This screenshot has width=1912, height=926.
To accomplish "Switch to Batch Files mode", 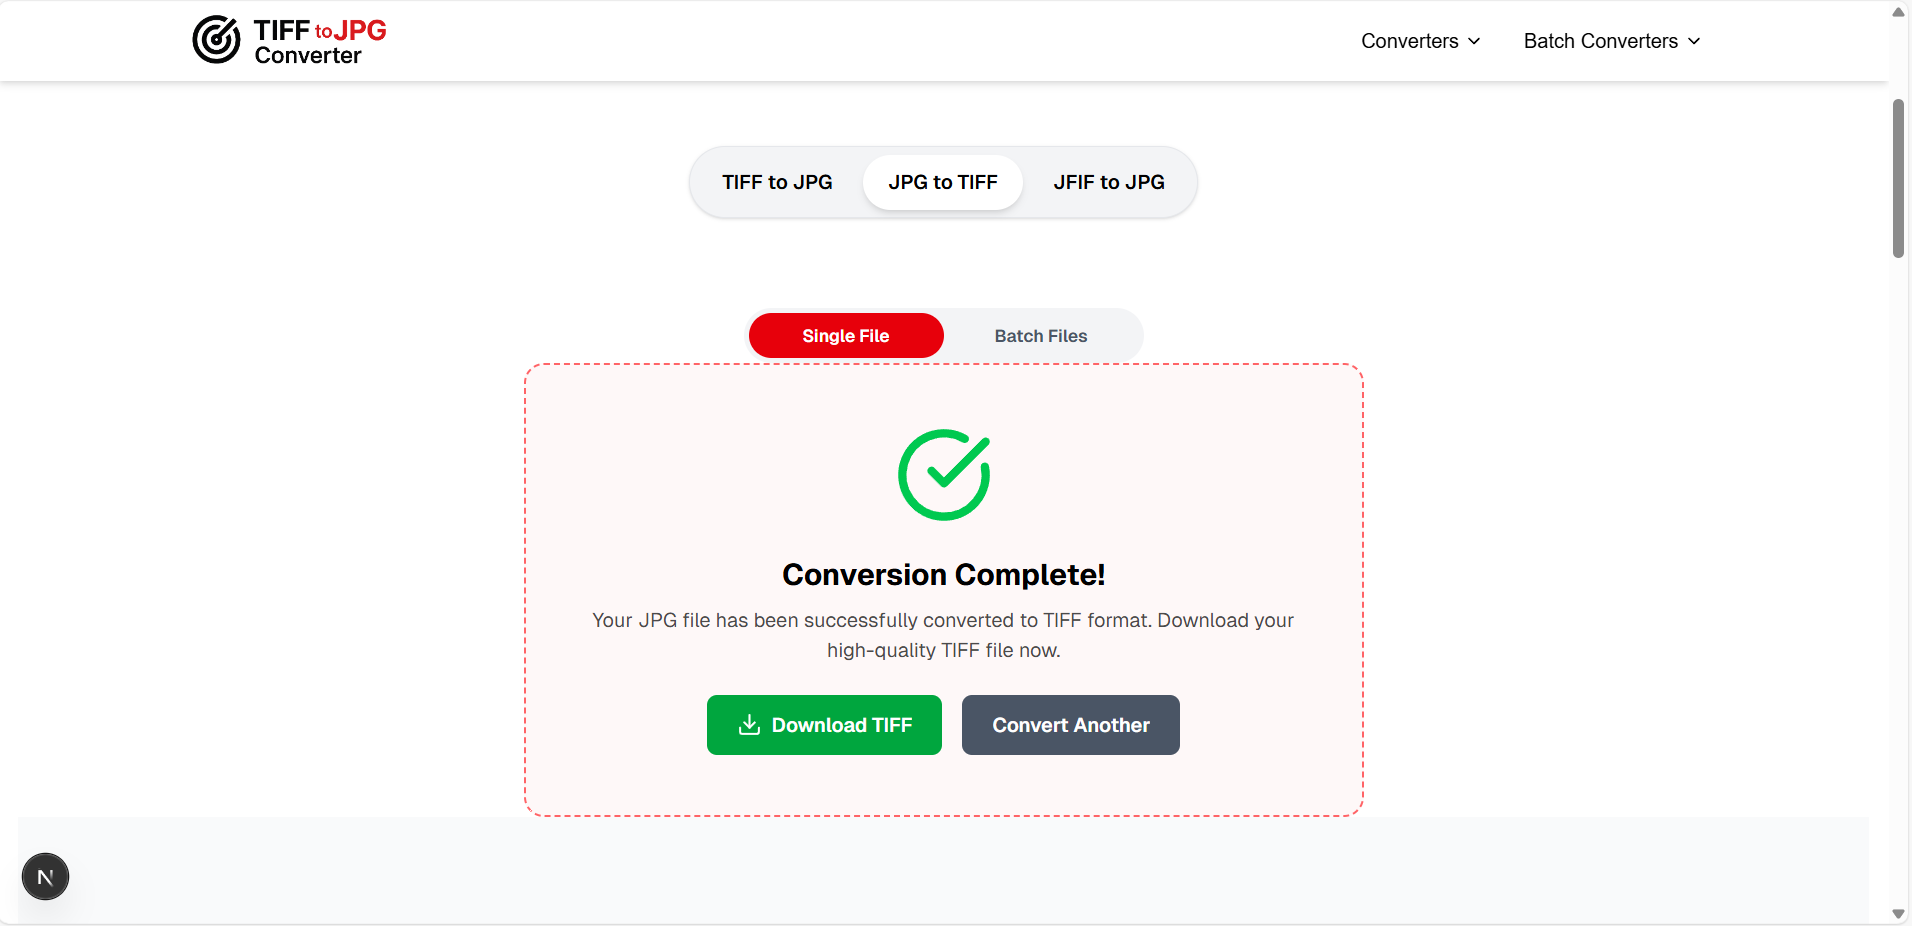I will tap(1040, 335).
